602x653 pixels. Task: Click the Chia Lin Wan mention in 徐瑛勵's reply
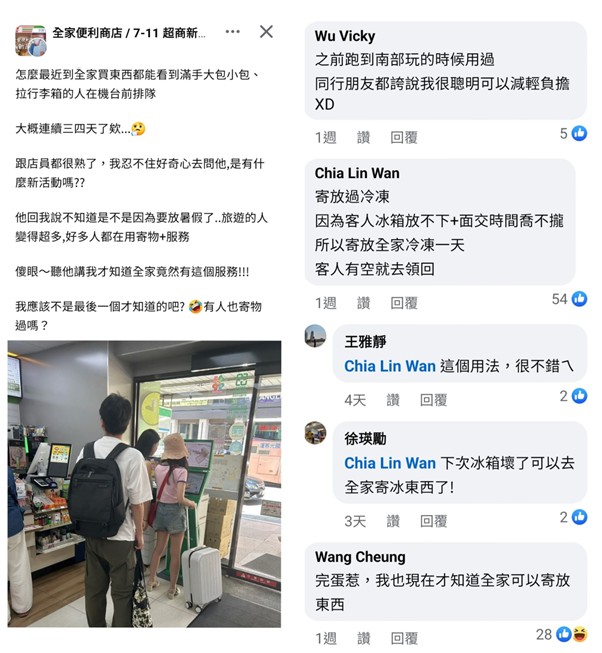point(390,463)
